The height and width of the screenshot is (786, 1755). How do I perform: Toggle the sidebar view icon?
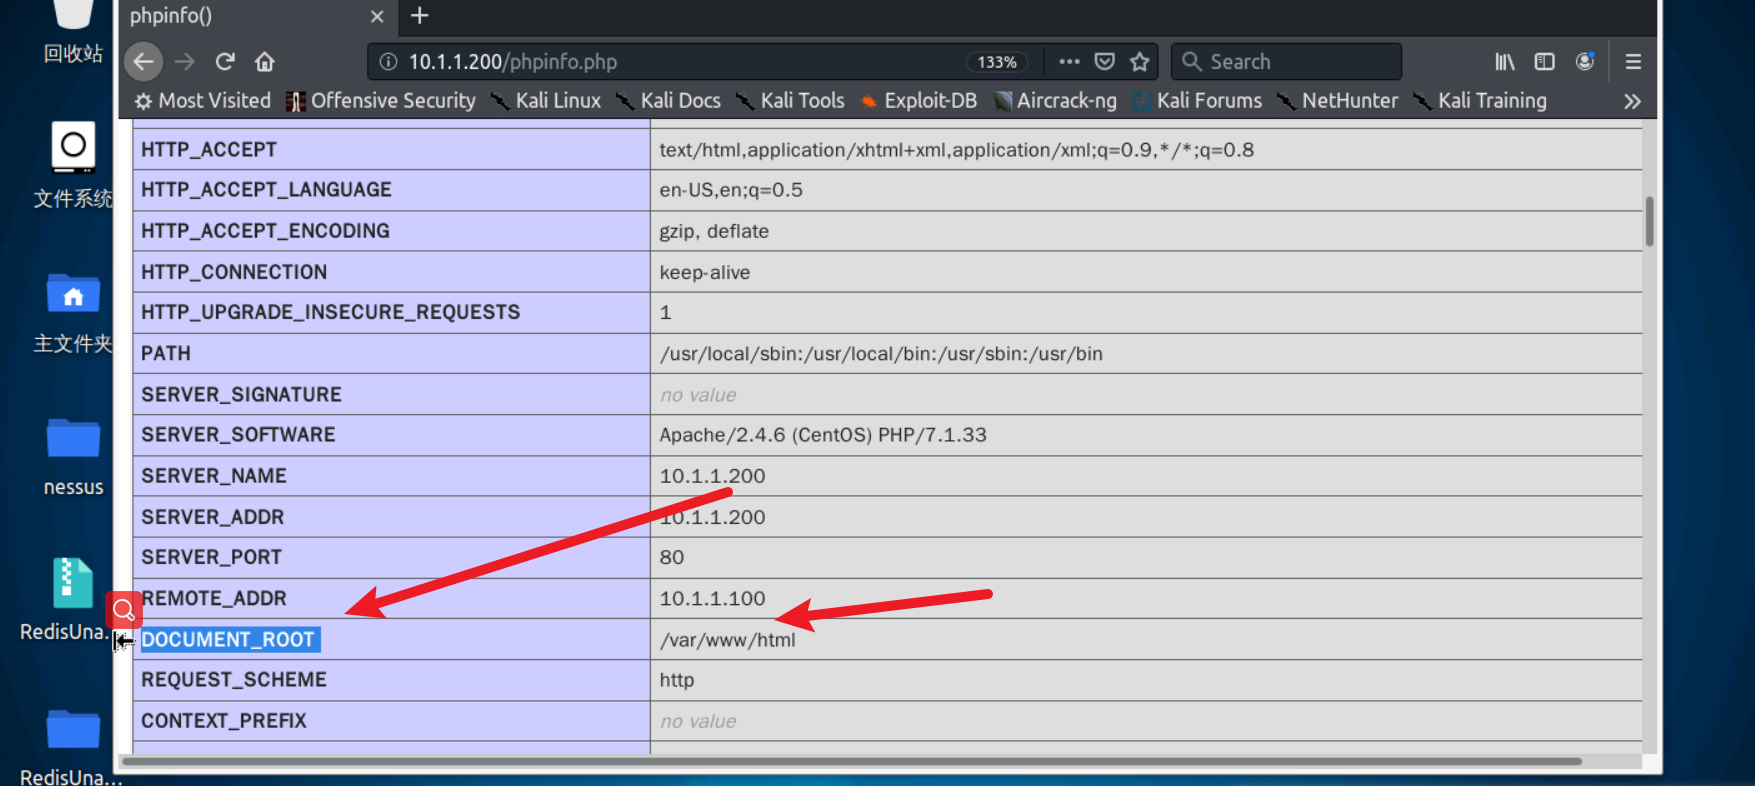pyautogui.click(x=1545, y=62)
